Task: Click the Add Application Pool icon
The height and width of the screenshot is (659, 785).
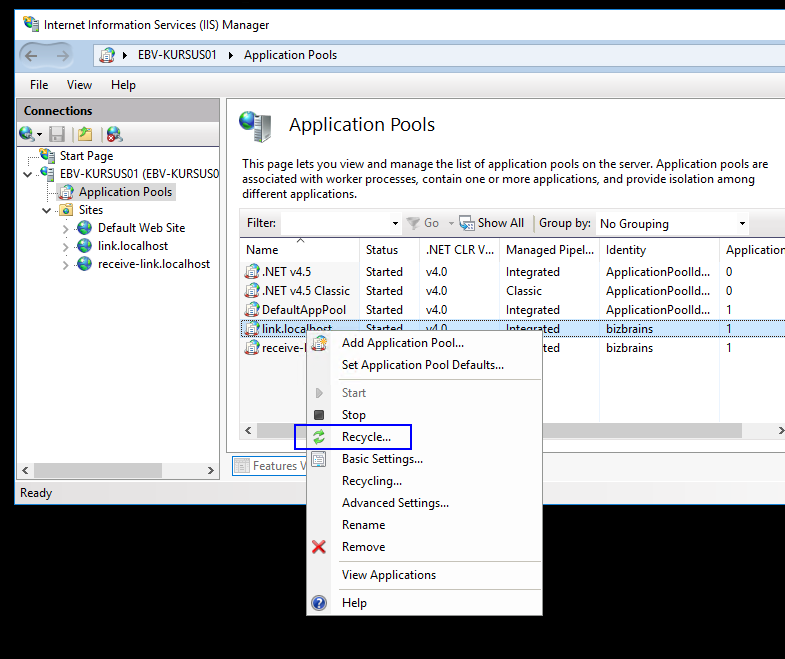Action: coord(319,343)
